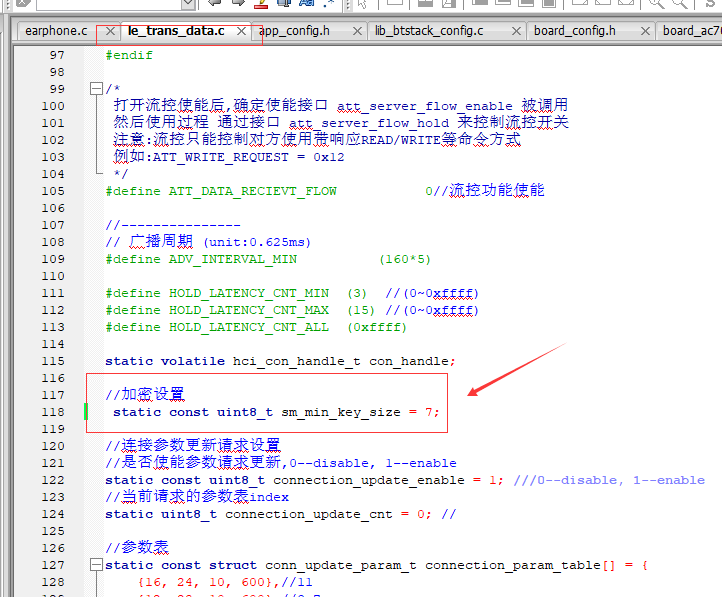Click the con_handle variable on line 115
The width and height of the screenshot is (722, 597).
409,361
